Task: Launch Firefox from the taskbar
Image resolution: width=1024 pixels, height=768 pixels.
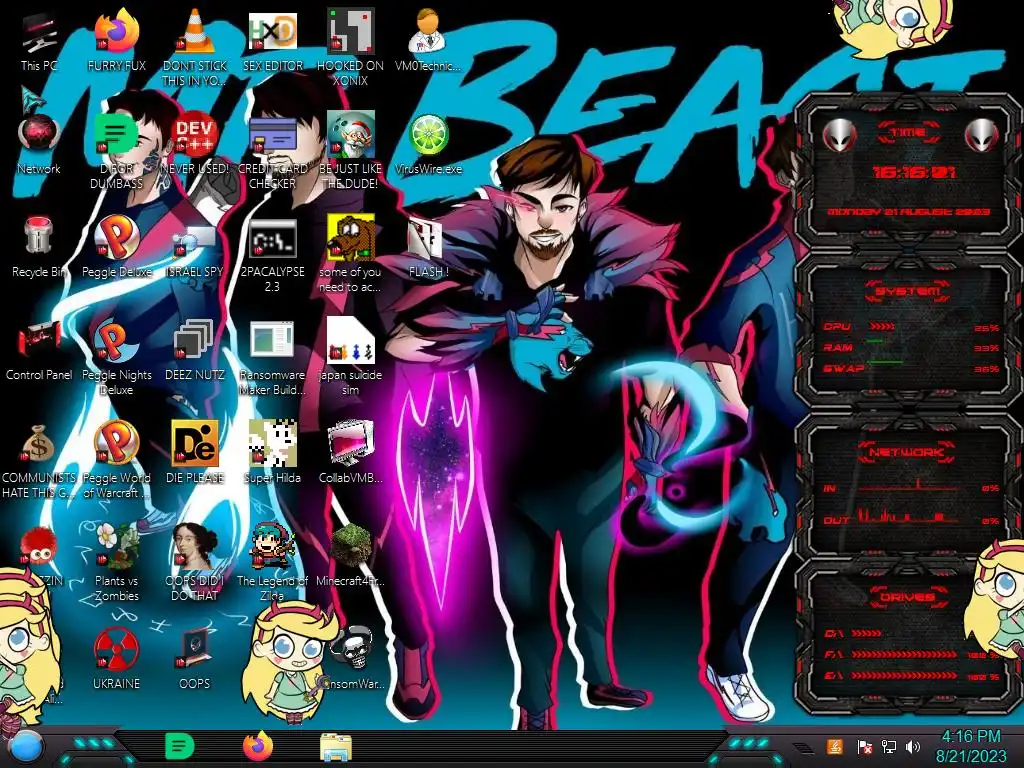Action: click(258, 746)
